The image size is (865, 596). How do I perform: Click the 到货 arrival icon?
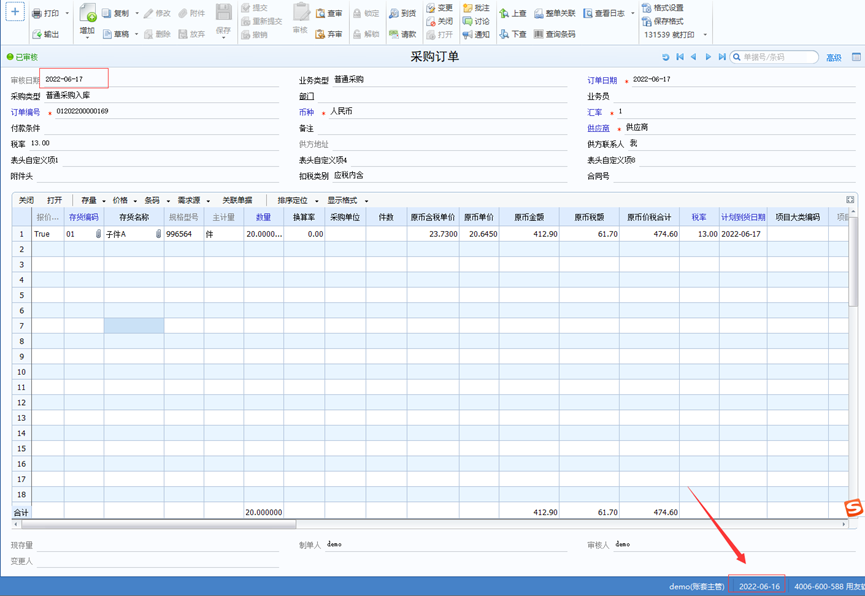click(393, 13)
